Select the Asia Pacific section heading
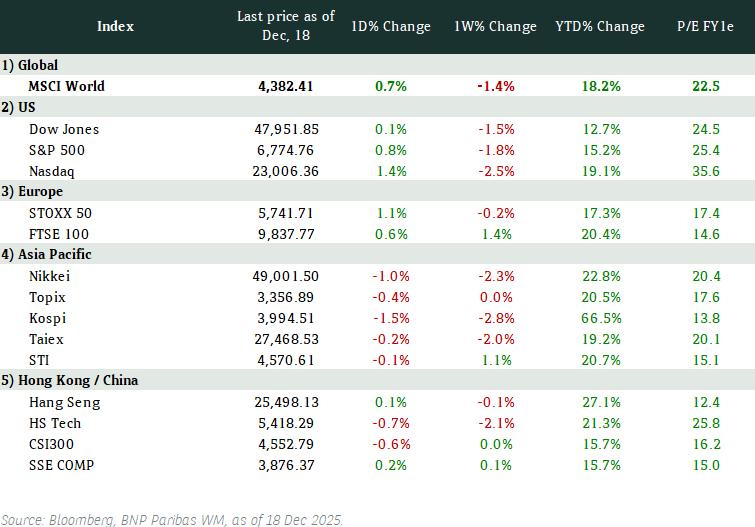Image resolution: width=755 pixels, height=527 pixels. [49, 255]
